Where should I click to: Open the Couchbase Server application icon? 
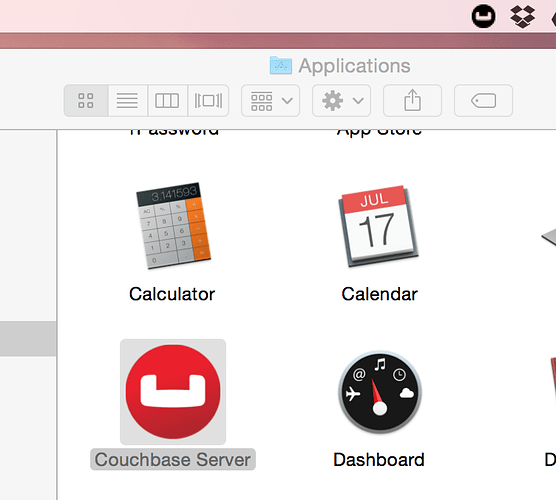(173, 392)
